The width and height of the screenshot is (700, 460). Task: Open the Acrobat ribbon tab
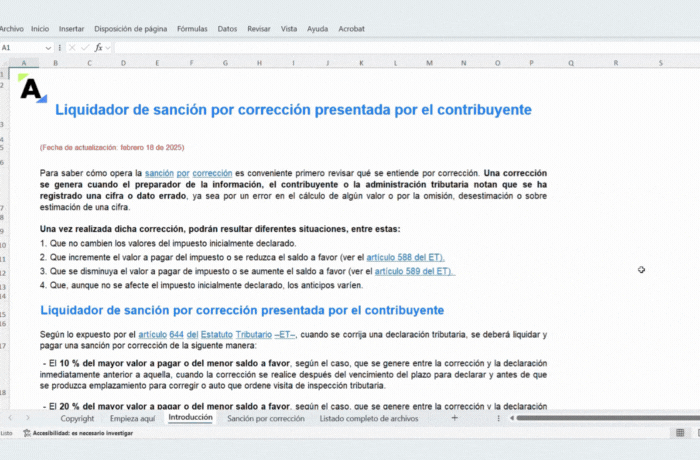tap(351, 29)
